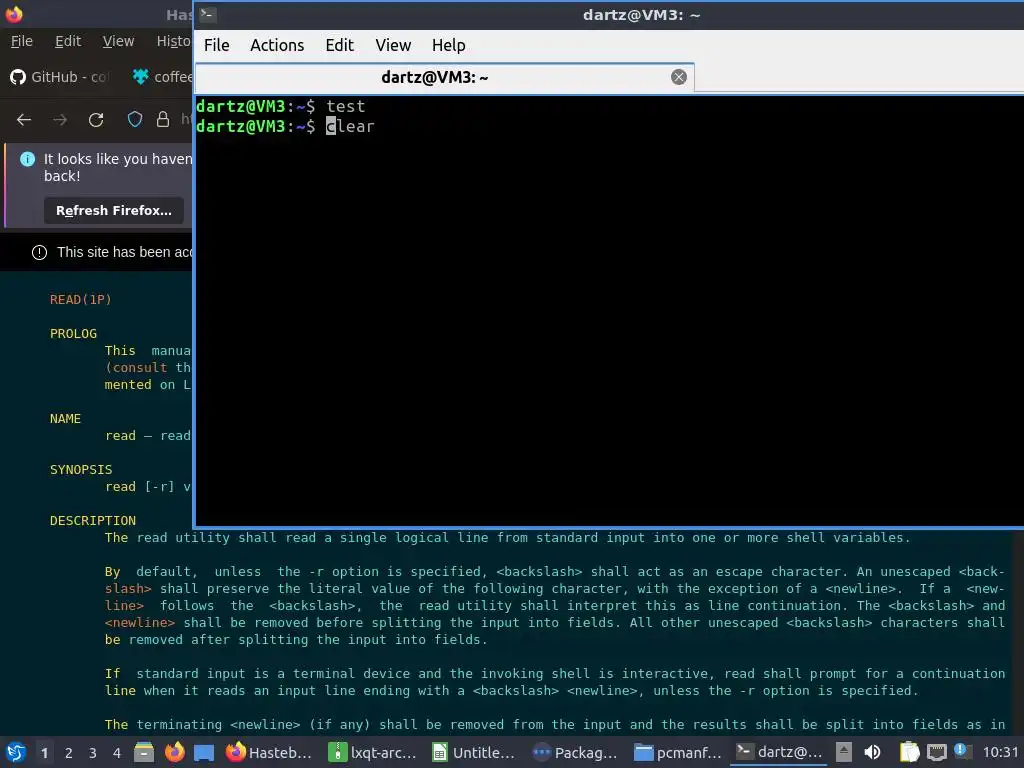Switch to workspace 4
This screenshot has width=1024, height=768.
pos(117,753)
